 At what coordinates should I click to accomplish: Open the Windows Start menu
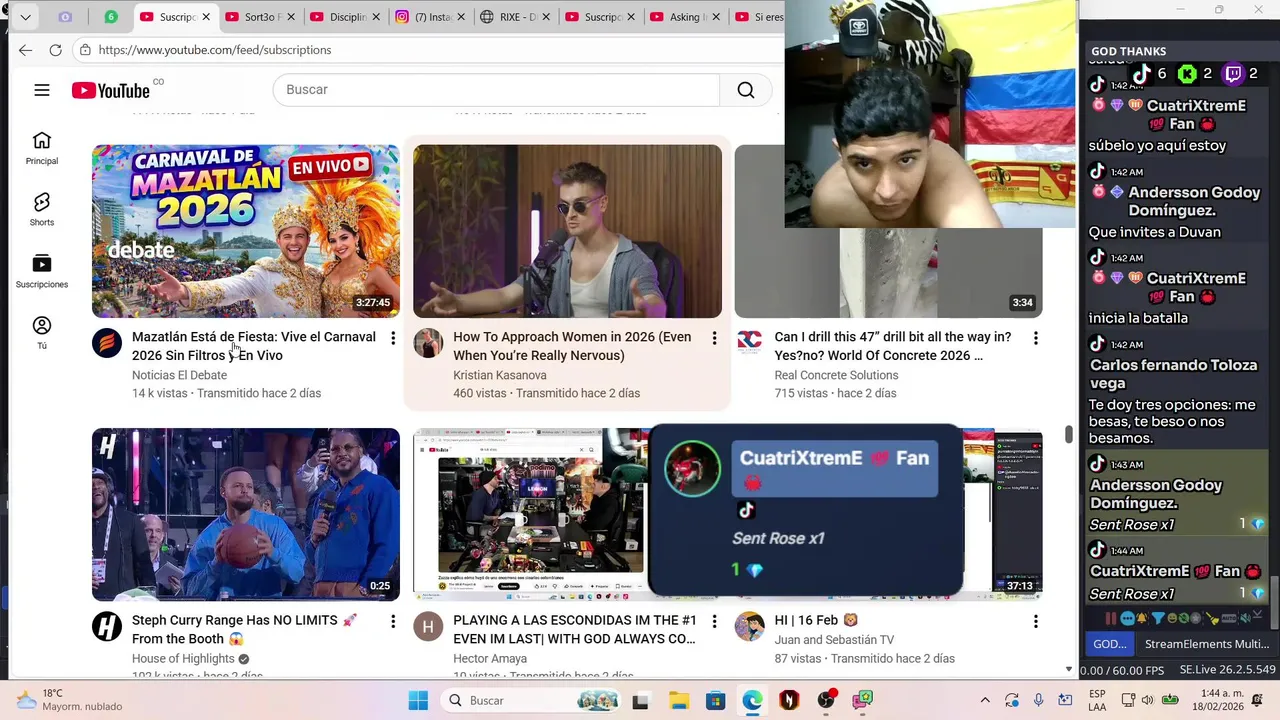pos(418,700)
